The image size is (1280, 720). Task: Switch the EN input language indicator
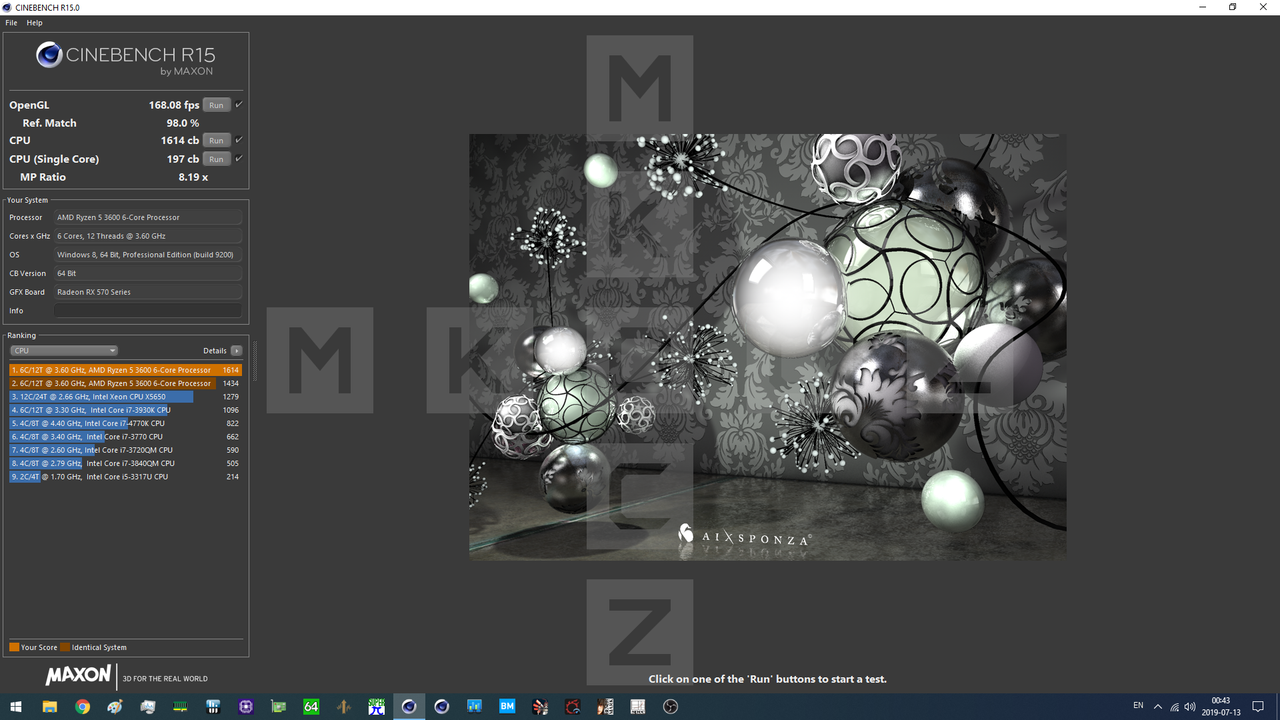point(1138,706)
